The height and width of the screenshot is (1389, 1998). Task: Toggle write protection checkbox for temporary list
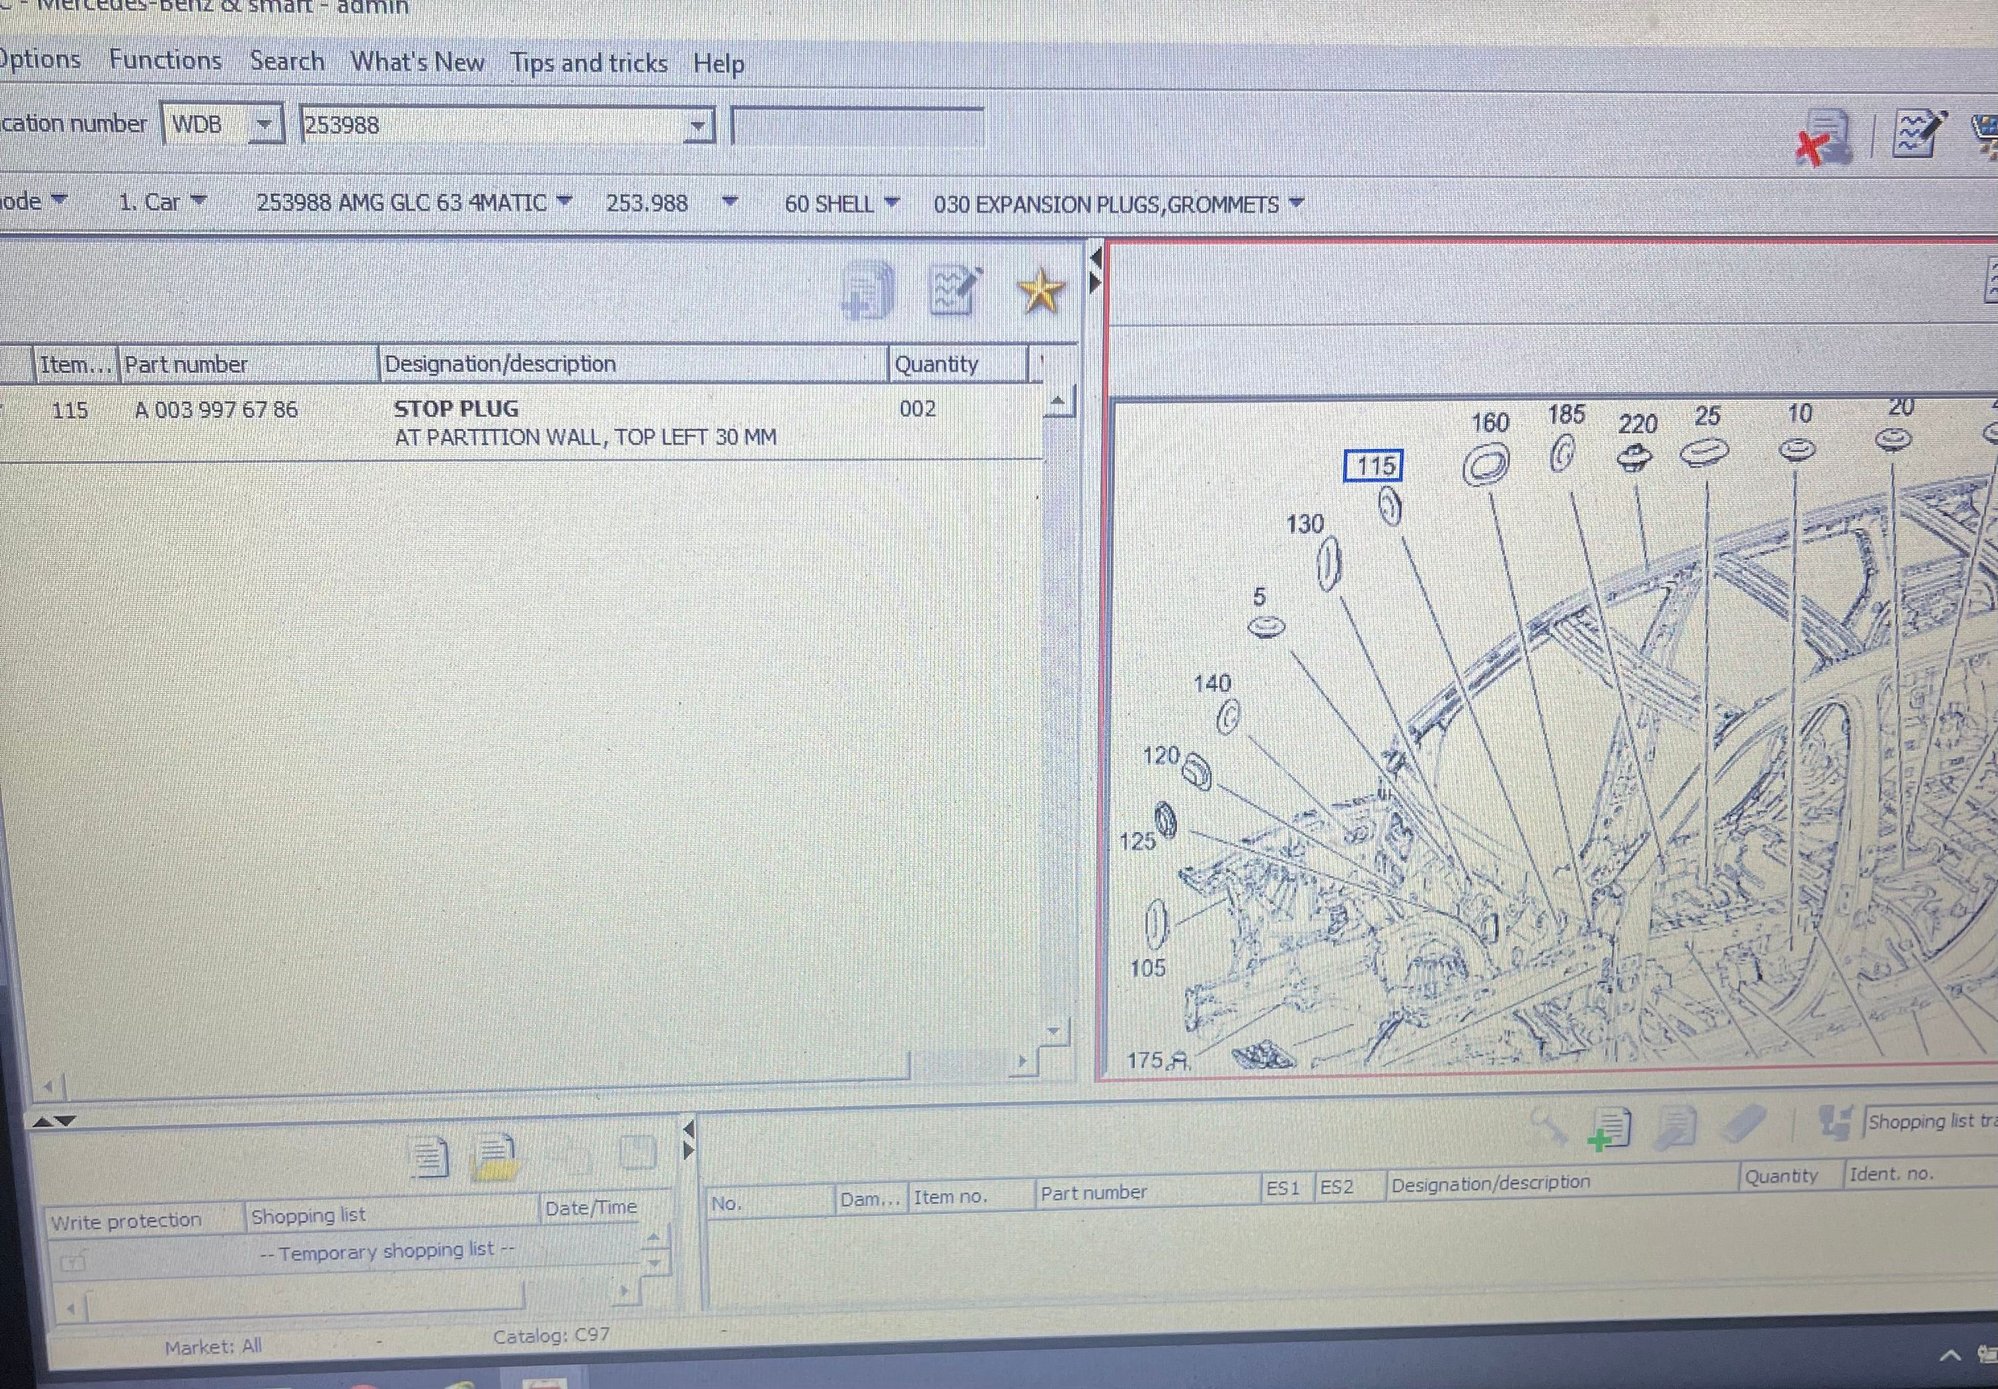pyautogui.click(x=73, y=1263)
